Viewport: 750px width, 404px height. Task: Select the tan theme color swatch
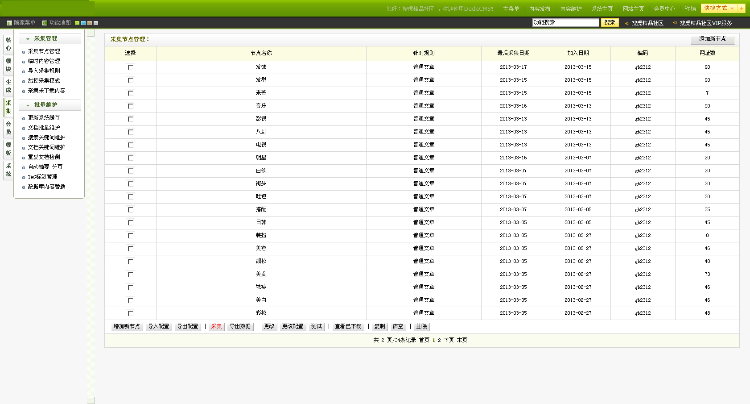pyautogui.click(x=89, y=22)
